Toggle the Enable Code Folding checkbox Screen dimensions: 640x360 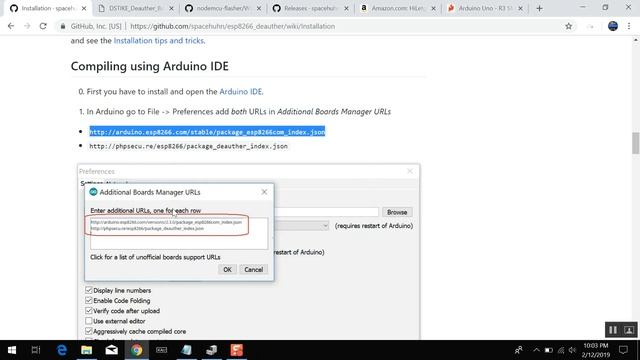tap(89, 300)
